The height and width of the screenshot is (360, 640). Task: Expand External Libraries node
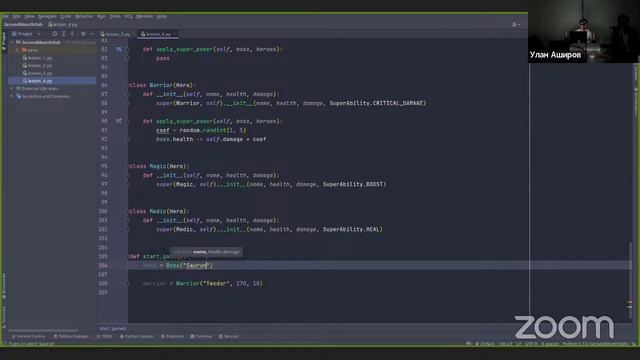coord(12,89)
